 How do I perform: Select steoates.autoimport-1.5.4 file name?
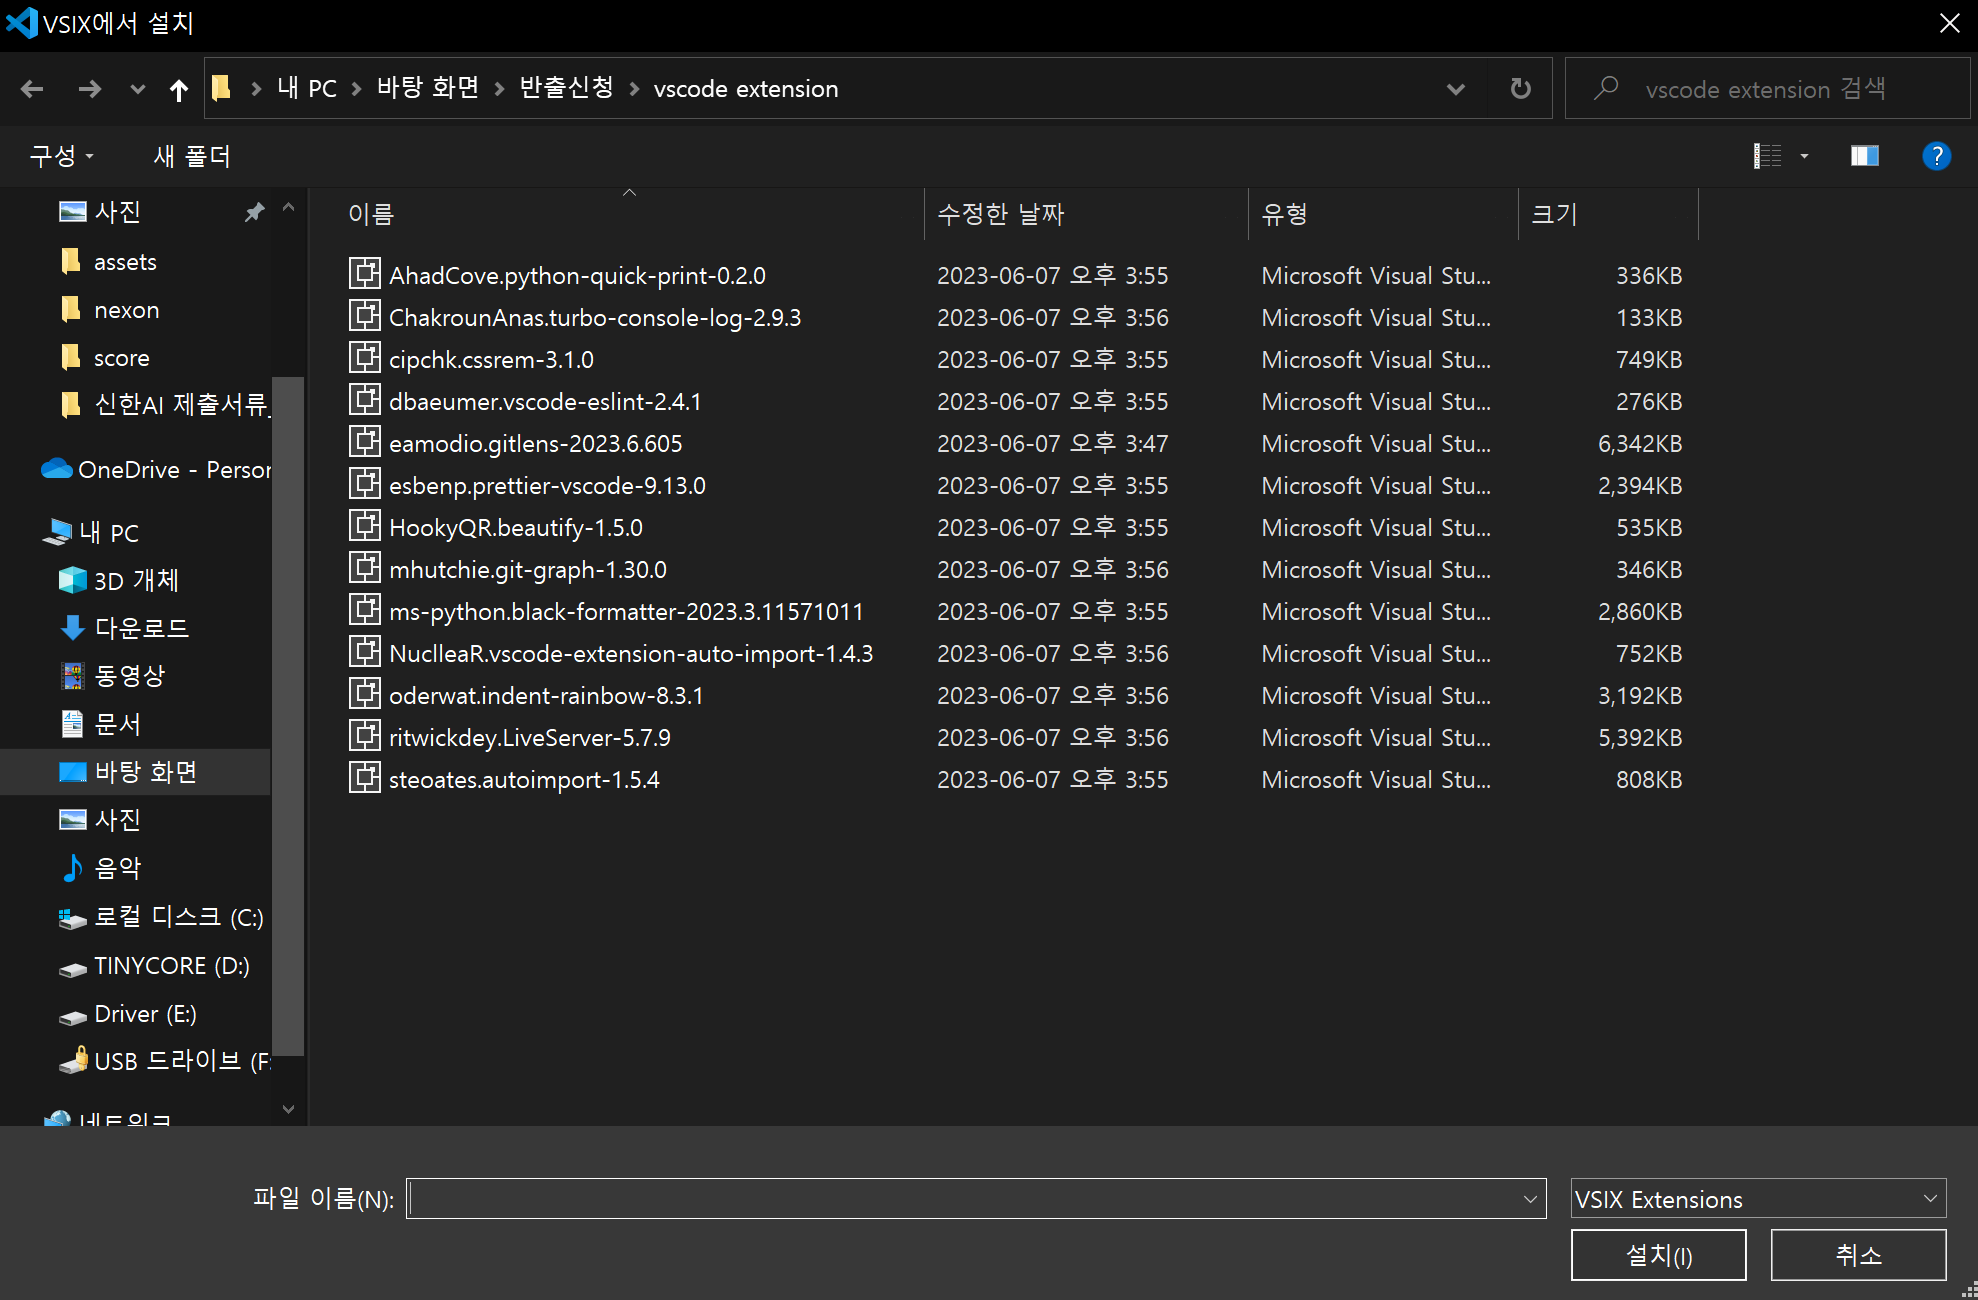(x=524, y=780)
